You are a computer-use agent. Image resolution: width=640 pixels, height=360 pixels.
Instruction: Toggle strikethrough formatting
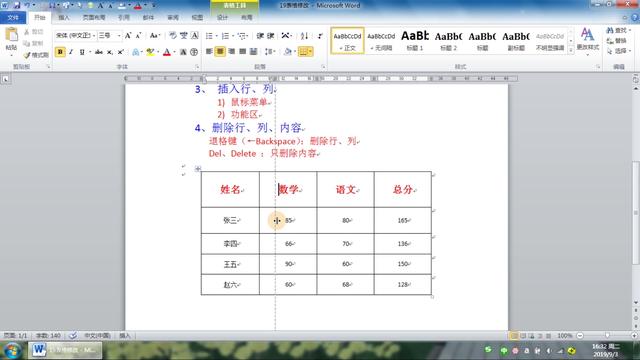[x=99, y=52]
